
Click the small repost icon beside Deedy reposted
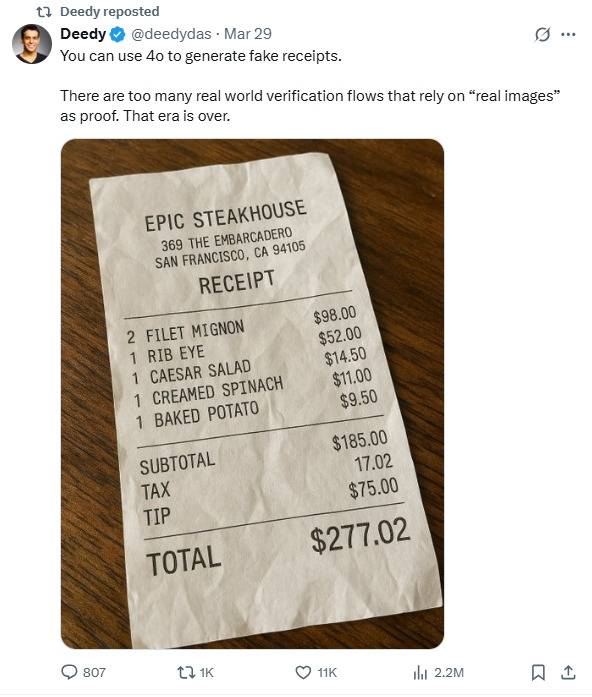44,12
